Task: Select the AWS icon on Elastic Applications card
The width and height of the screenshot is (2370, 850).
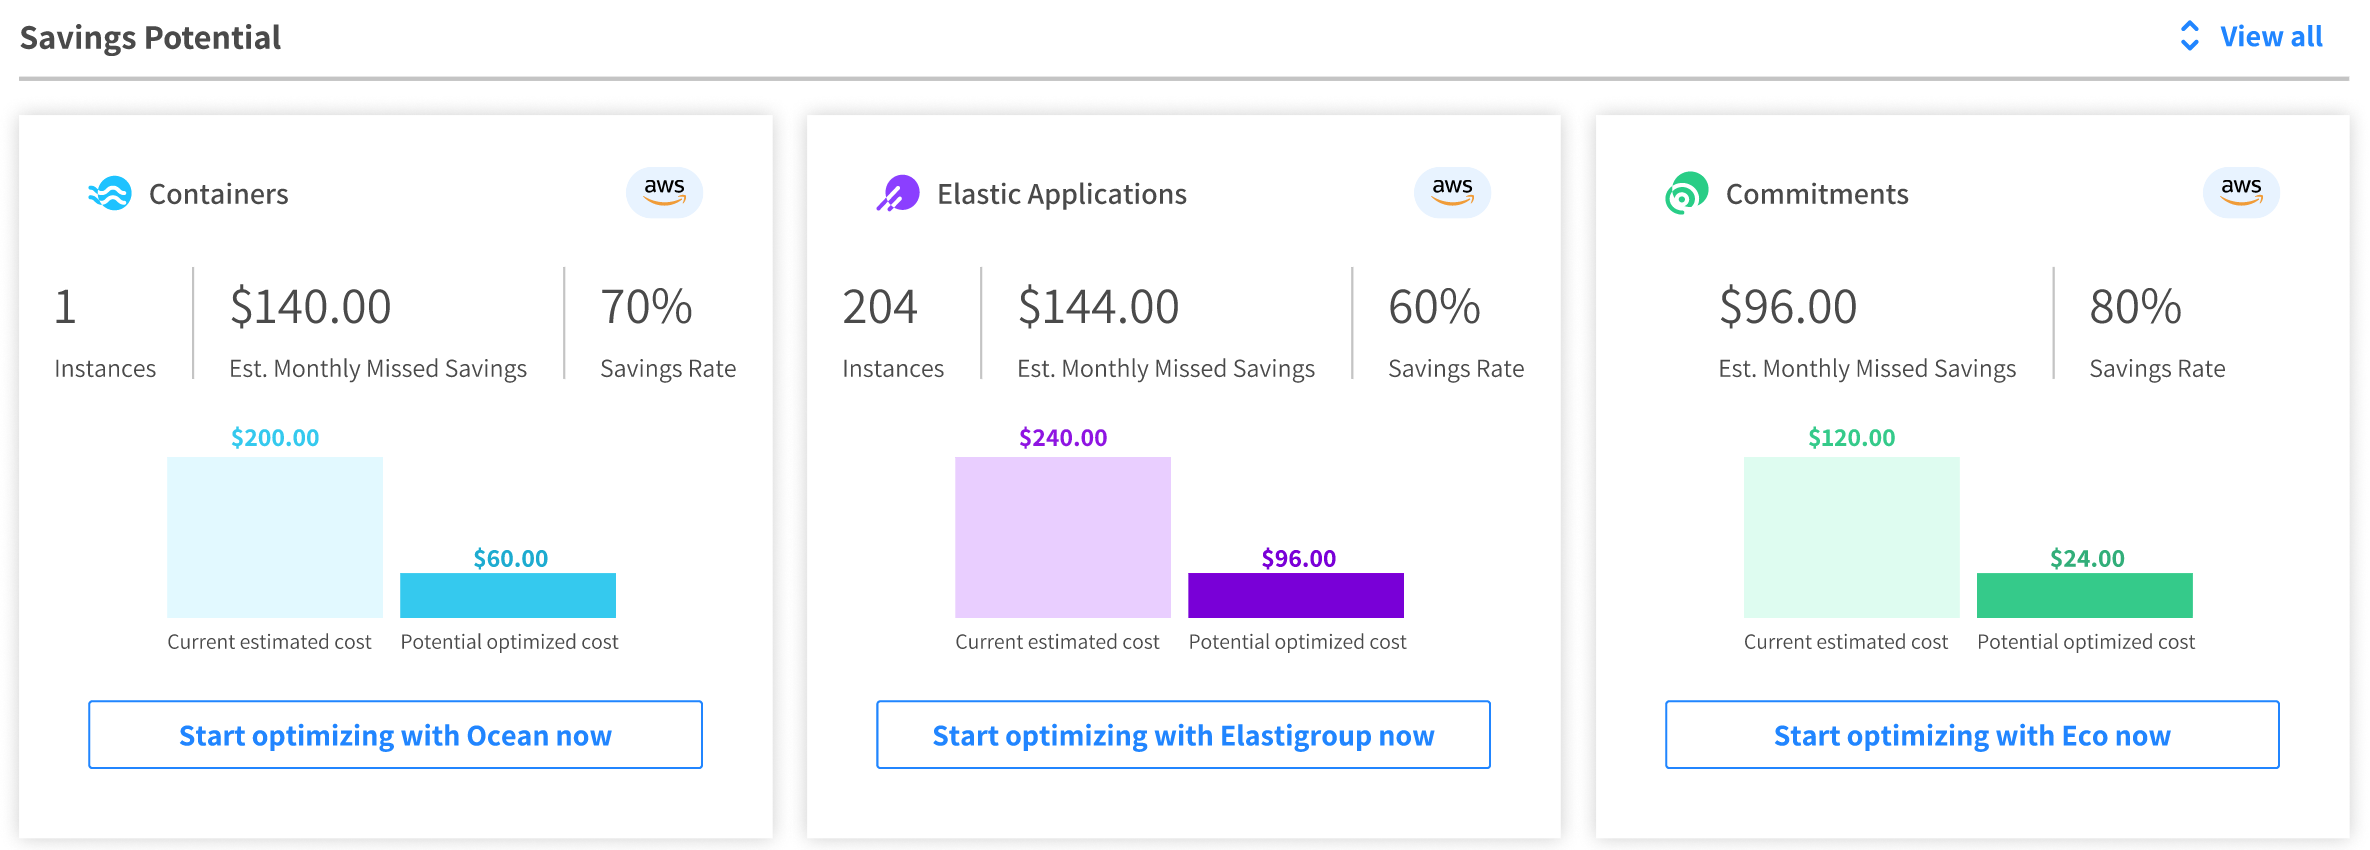Action: pos(1452,191)
